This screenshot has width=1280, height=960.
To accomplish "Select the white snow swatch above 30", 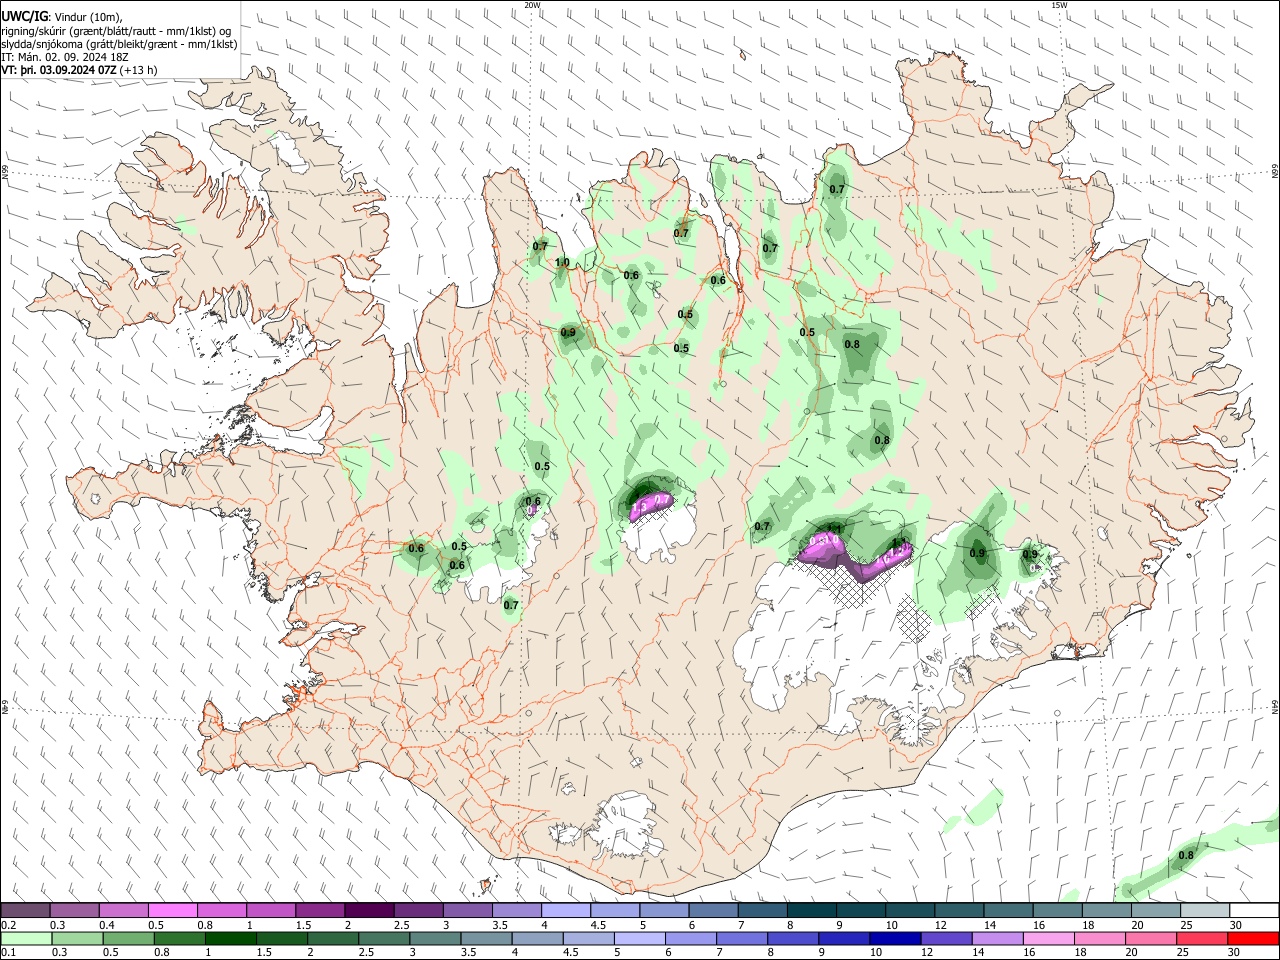I will click(x=1254, y=910).
